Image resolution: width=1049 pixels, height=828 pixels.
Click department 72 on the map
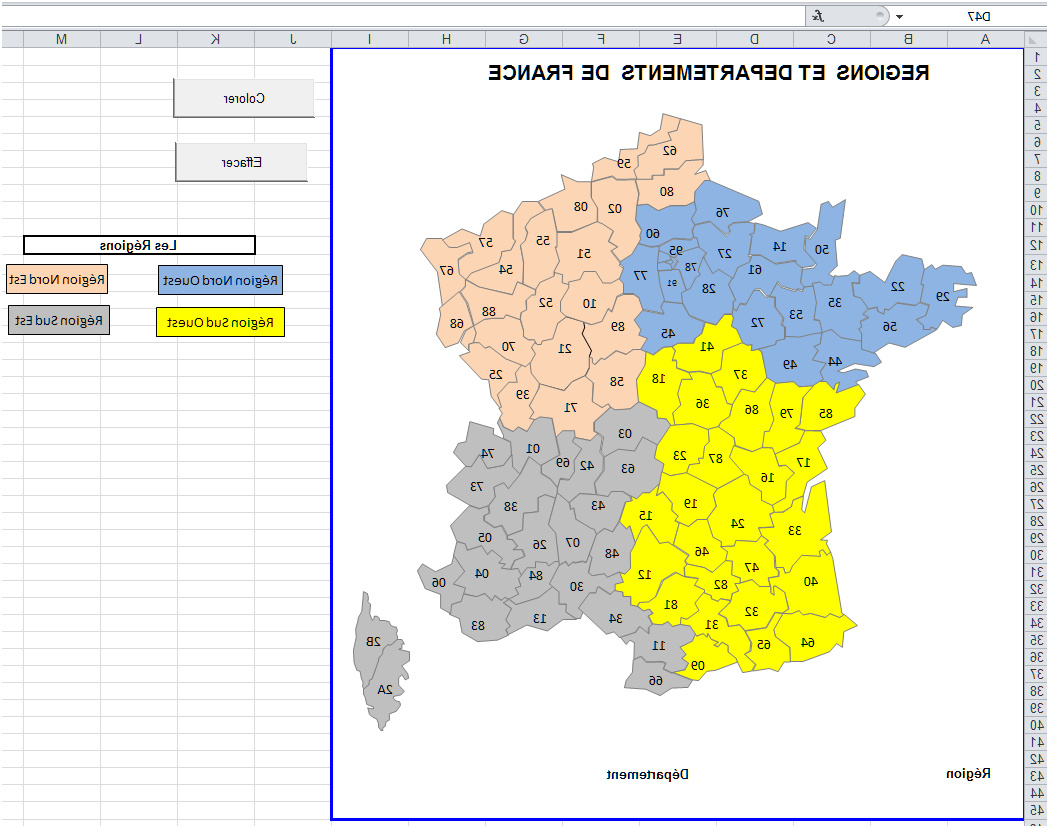[757, 322]
